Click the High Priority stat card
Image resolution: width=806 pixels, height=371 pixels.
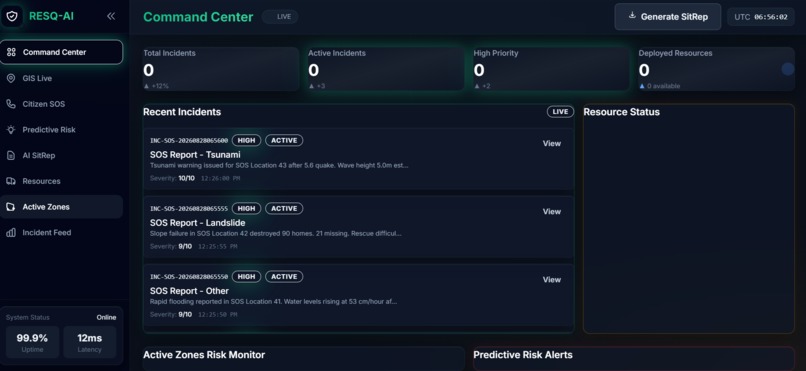pos(551,69)
